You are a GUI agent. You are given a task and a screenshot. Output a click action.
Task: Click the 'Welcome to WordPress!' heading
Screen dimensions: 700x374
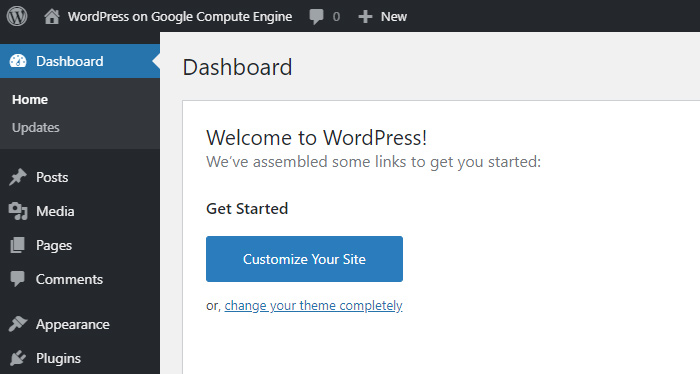(317, 137)
